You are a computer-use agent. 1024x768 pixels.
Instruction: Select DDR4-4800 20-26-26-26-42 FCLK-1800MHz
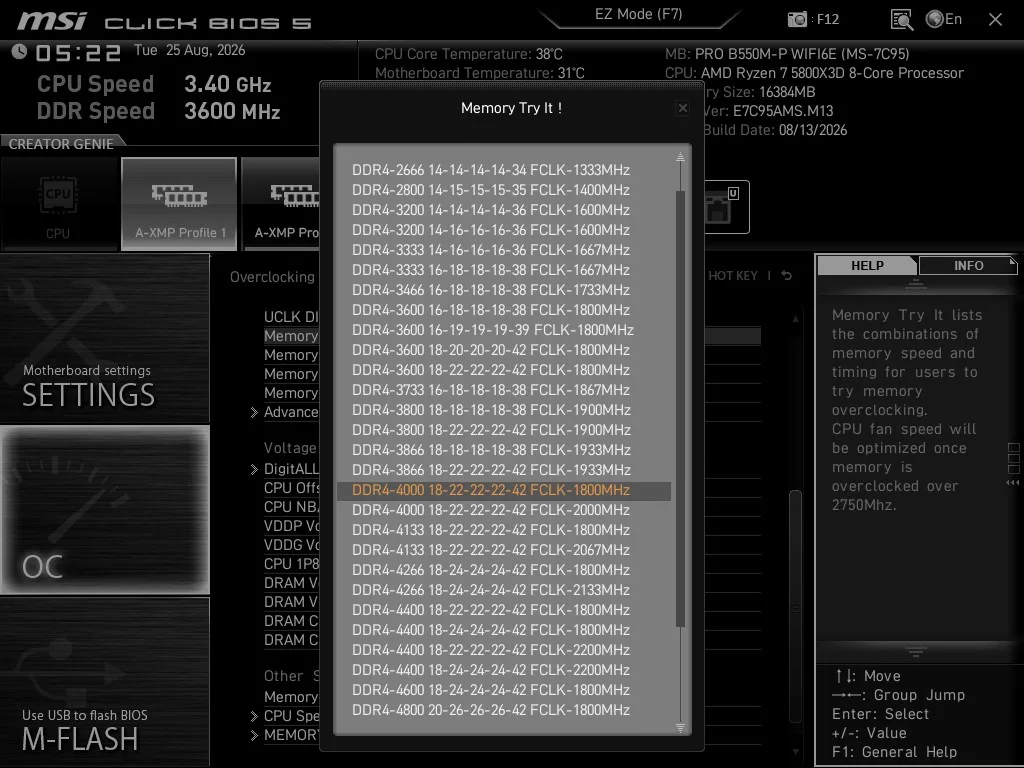pyautogui.click(x=490, y=710)
